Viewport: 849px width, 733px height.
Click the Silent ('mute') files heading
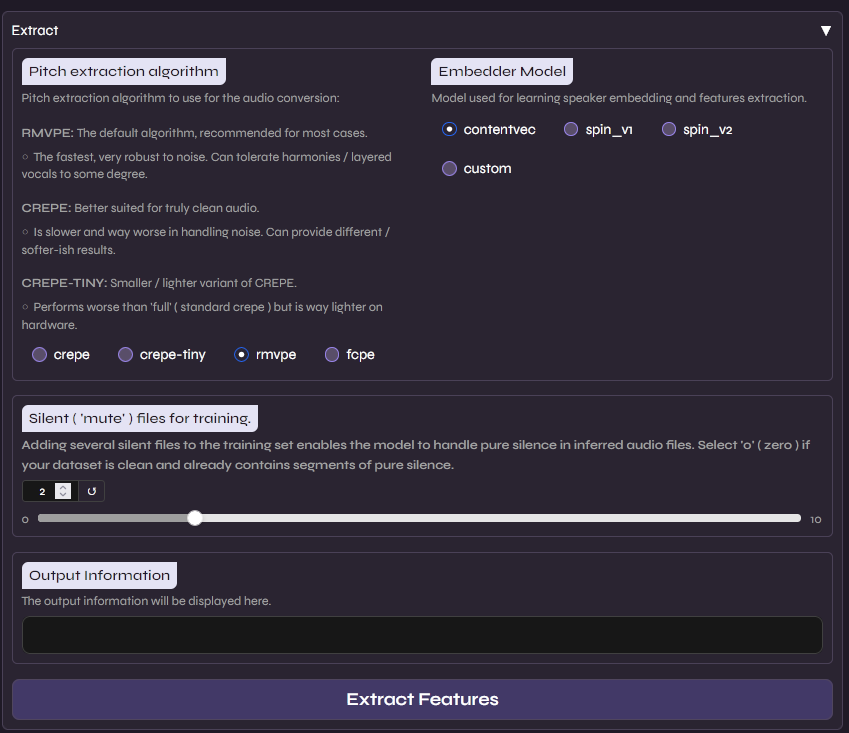point(140,418)
